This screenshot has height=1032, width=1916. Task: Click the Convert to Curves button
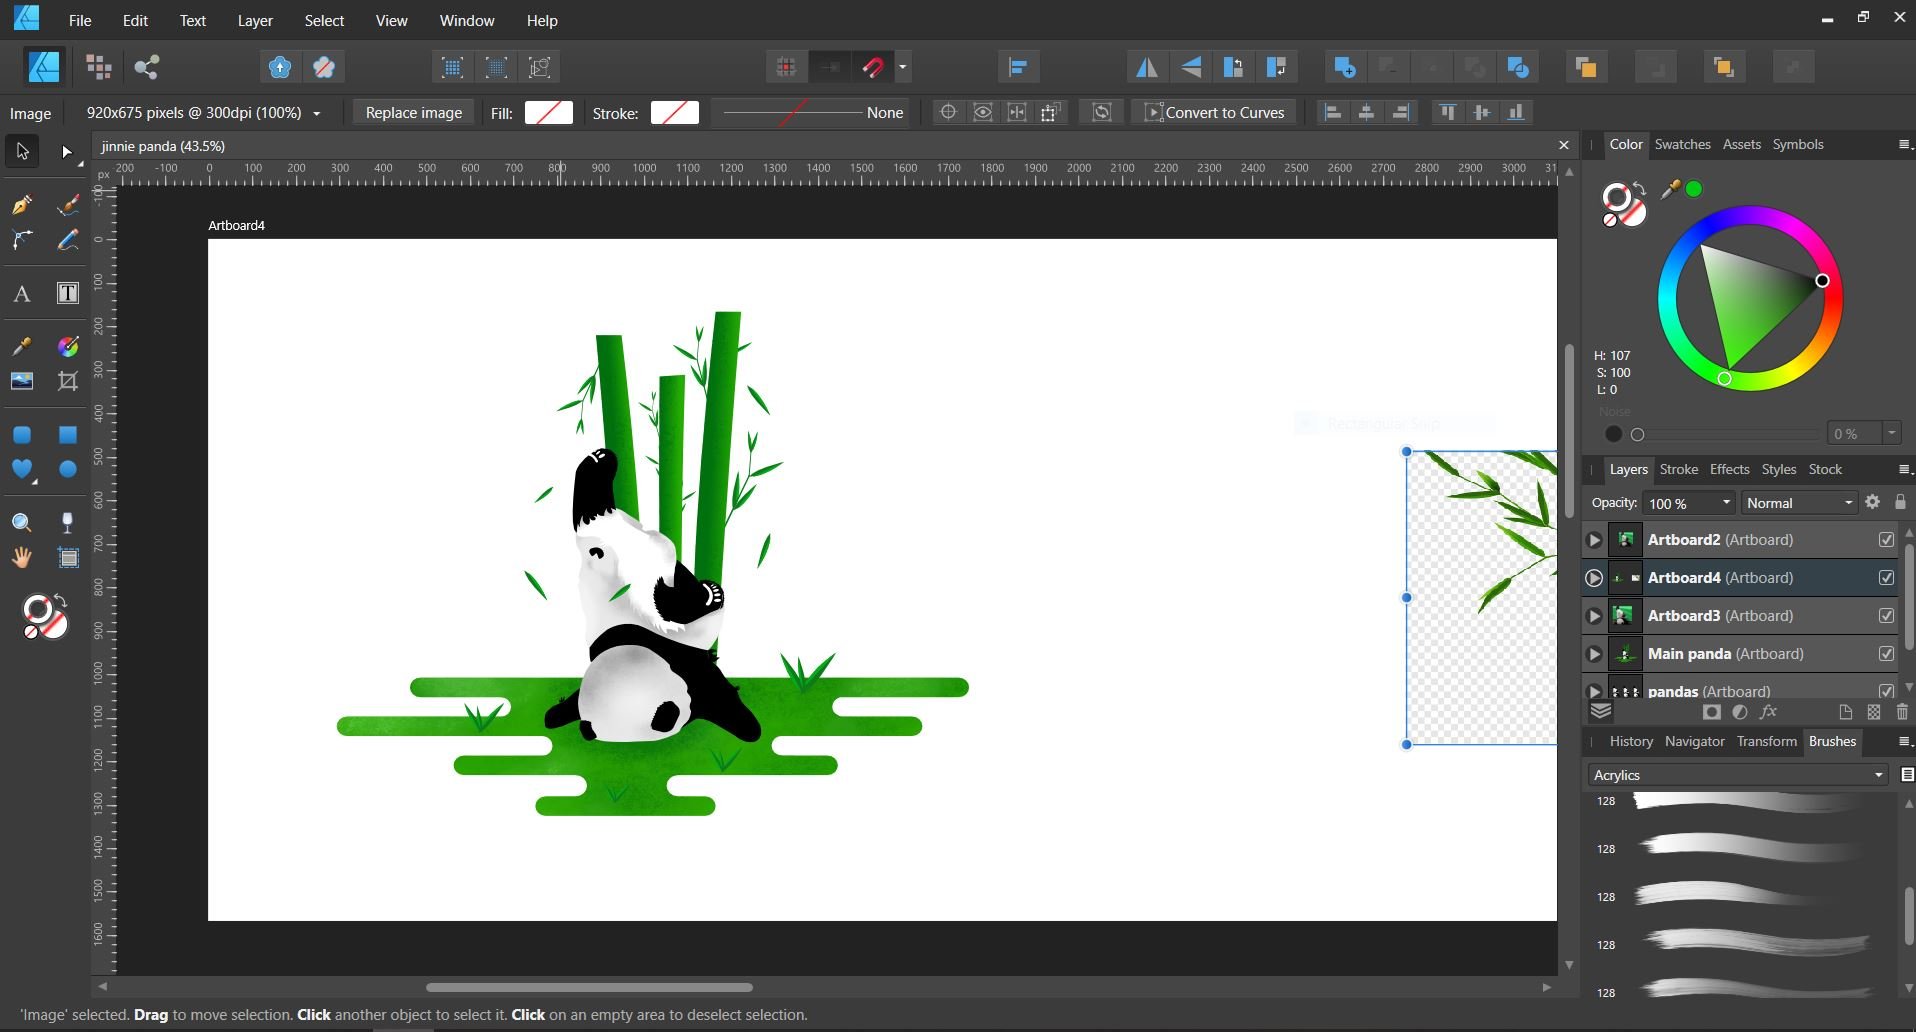(x=1214, y=113)
